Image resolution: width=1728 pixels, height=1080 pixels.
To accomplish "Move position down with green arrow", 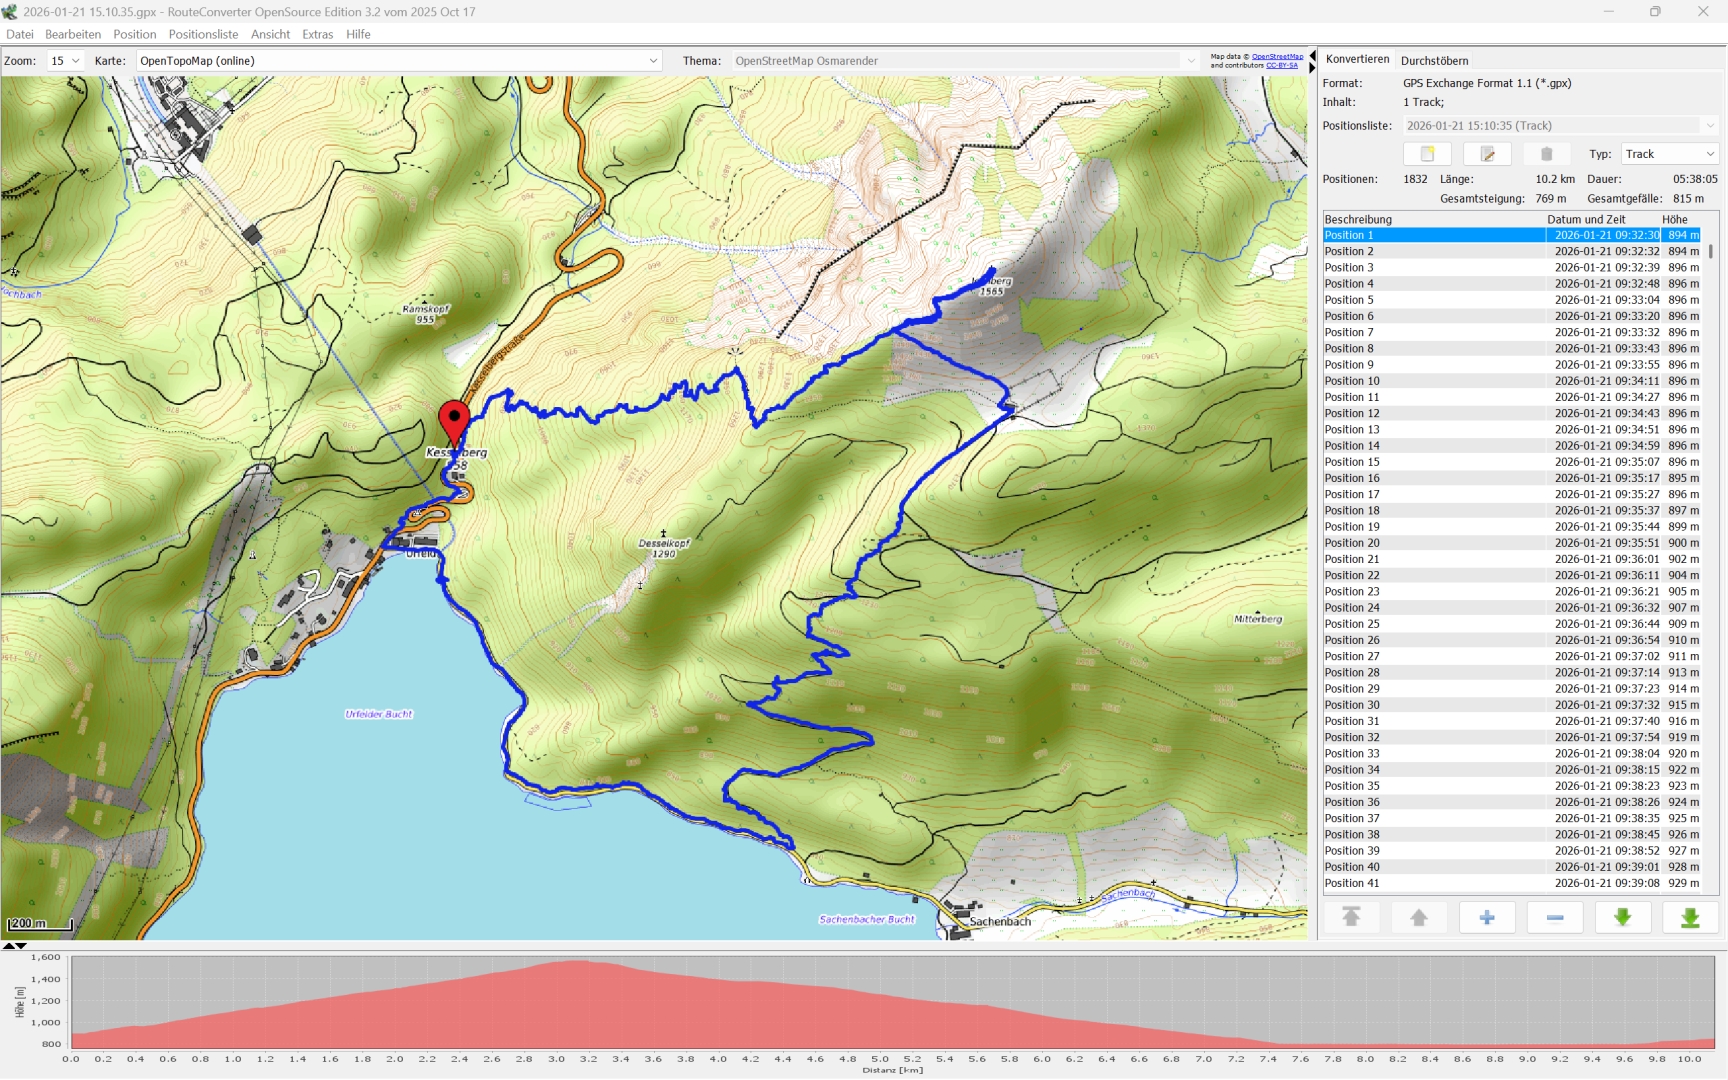I will point(1622,918).
